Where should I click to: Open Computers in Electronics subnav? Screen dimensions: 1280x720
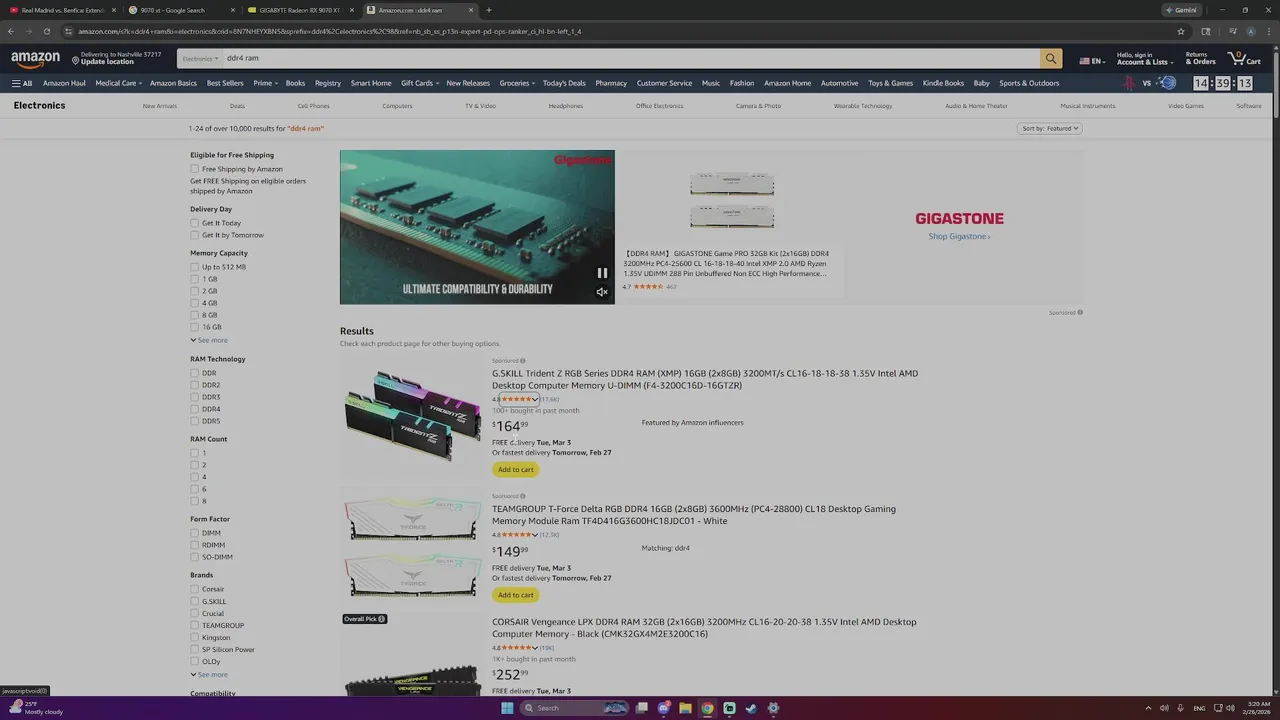[x=397, y=106]
